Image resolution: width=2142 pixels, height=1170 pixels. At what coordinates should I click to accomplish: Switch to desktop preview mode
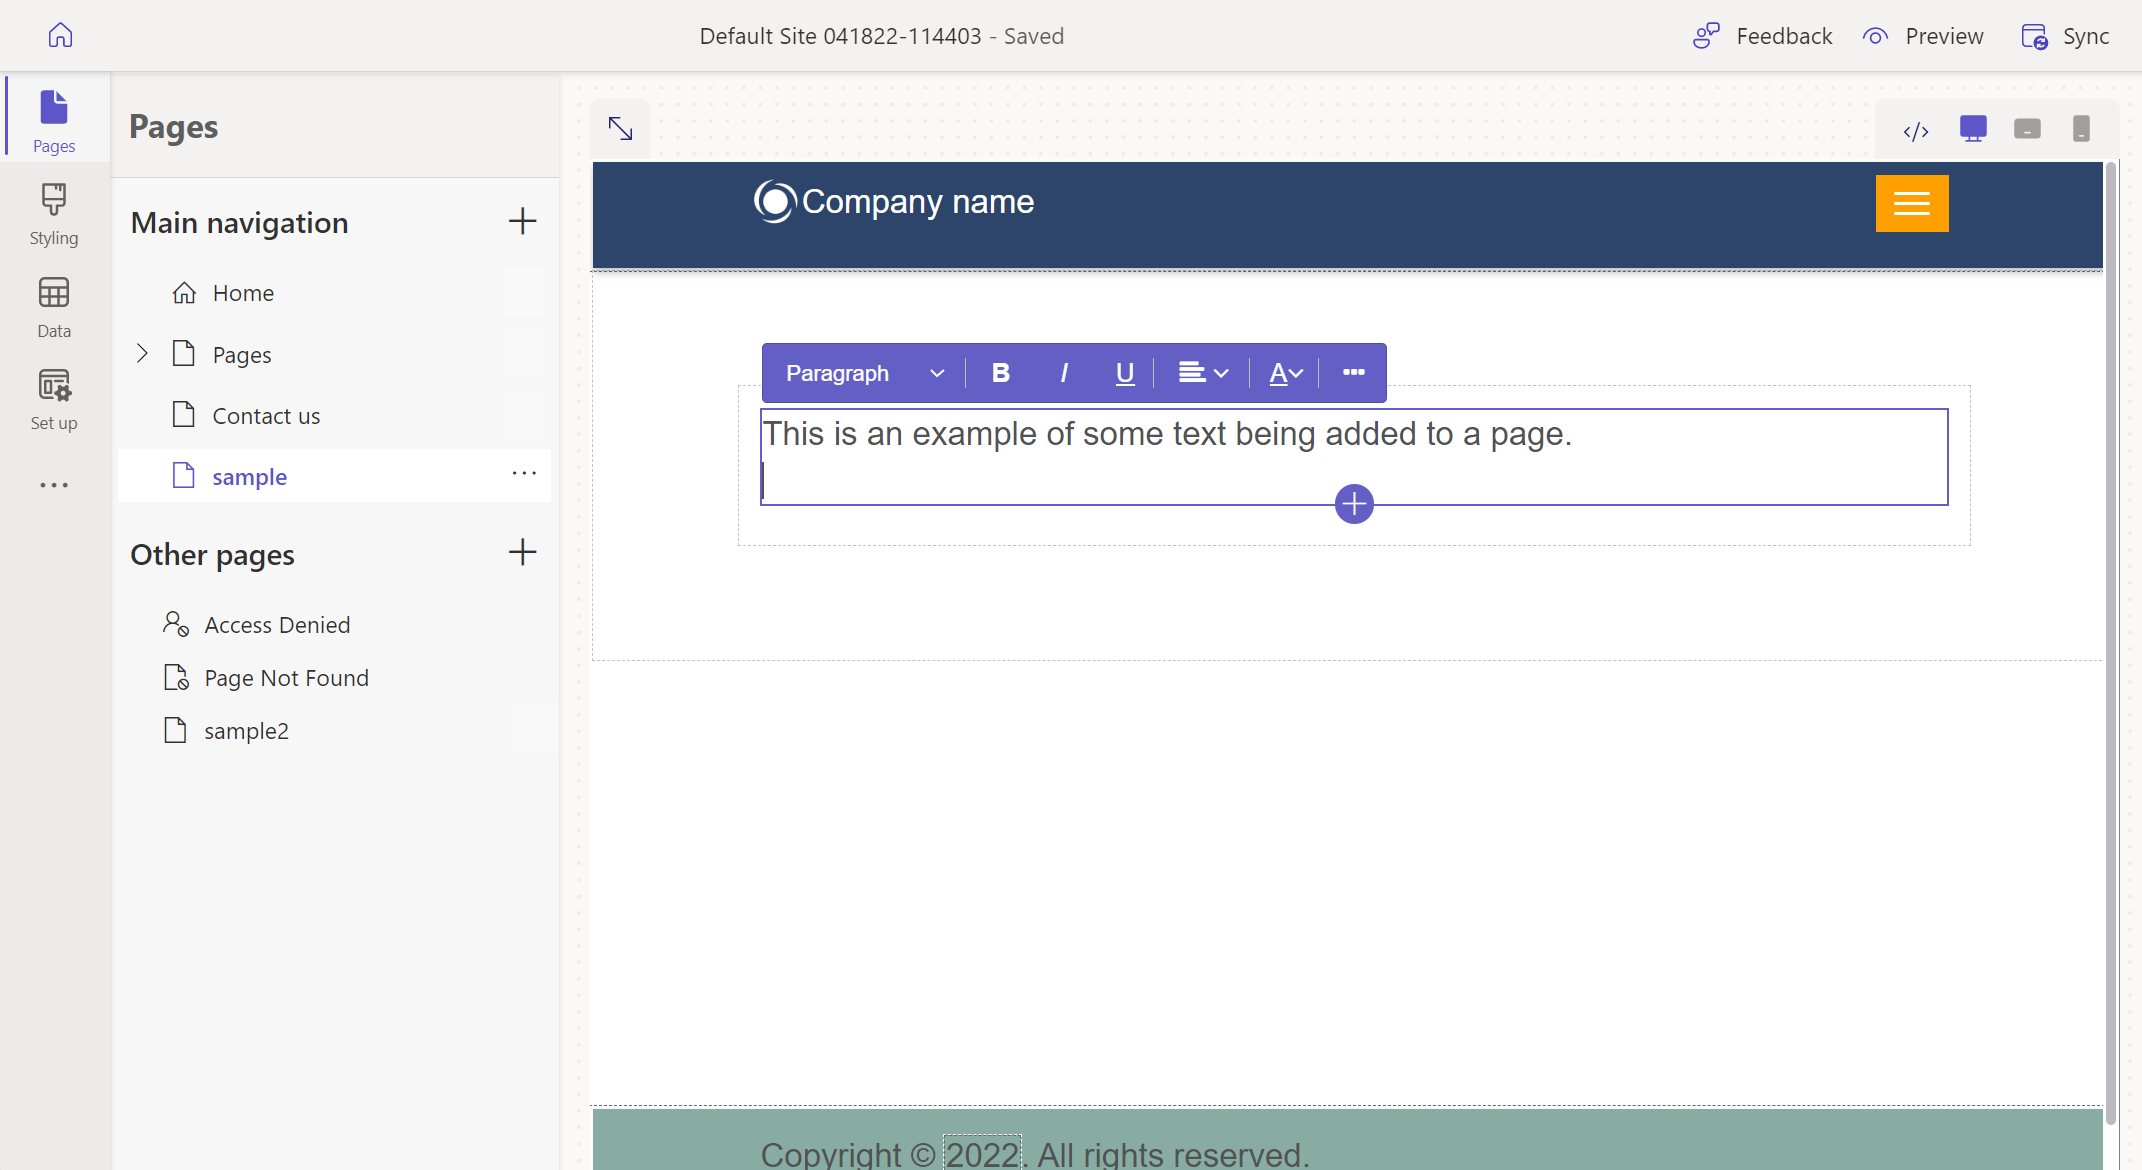pos(1971,128)
